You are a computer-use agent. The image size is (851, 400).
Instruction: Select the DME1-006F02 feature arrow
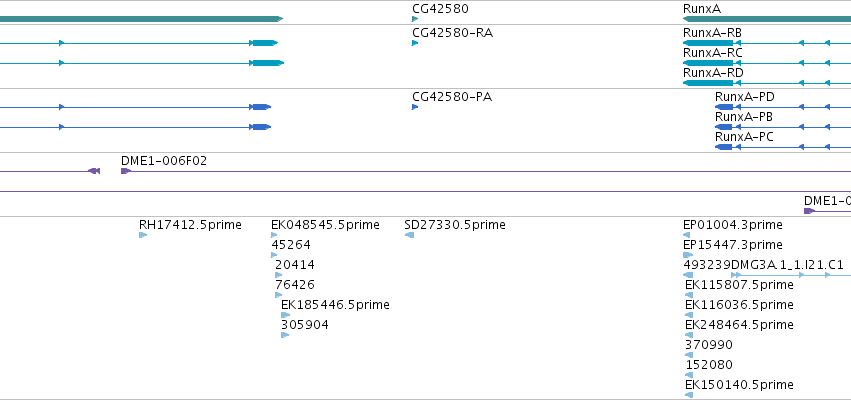tap(126, 171)
